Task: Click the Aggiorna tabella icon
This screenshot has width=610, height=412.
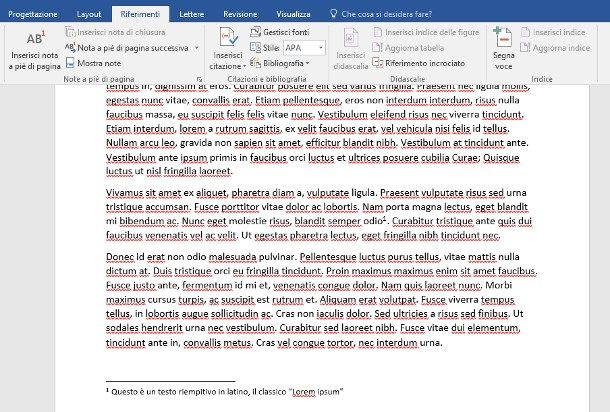Action: tap(377, 48)
